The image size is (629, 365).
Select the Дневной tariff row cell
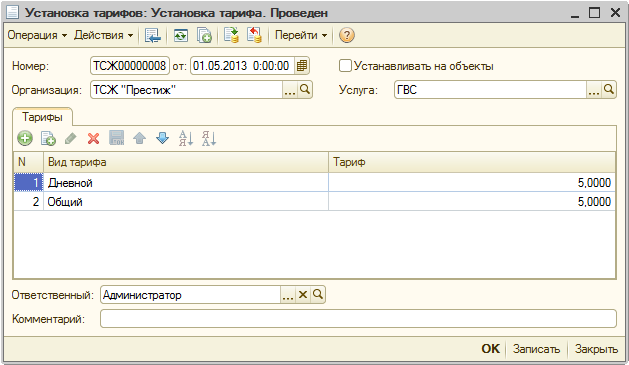click(186, 182)
